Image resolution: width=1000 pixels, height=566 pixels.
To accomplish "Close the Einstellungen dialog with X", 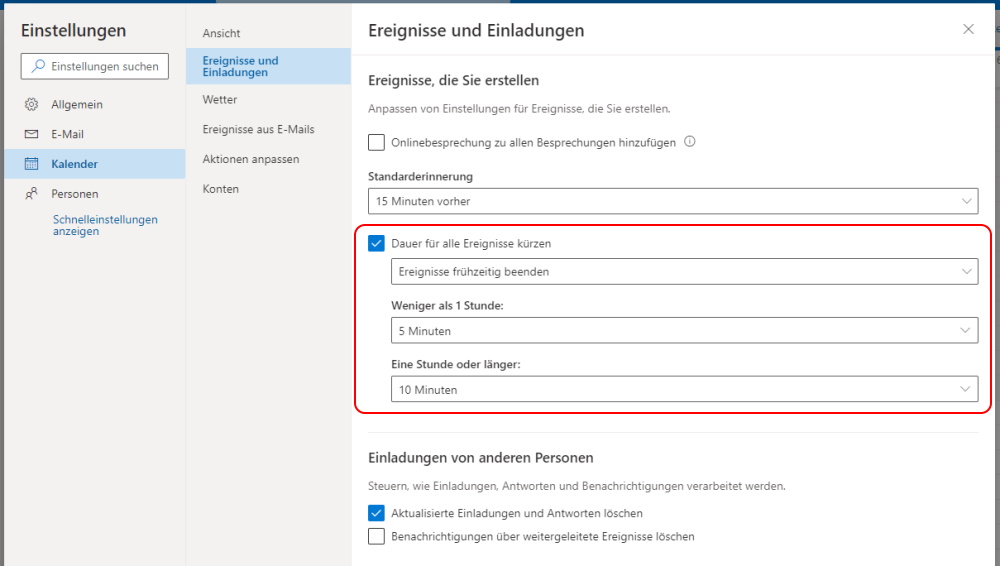I will click(x=968, y=29).
